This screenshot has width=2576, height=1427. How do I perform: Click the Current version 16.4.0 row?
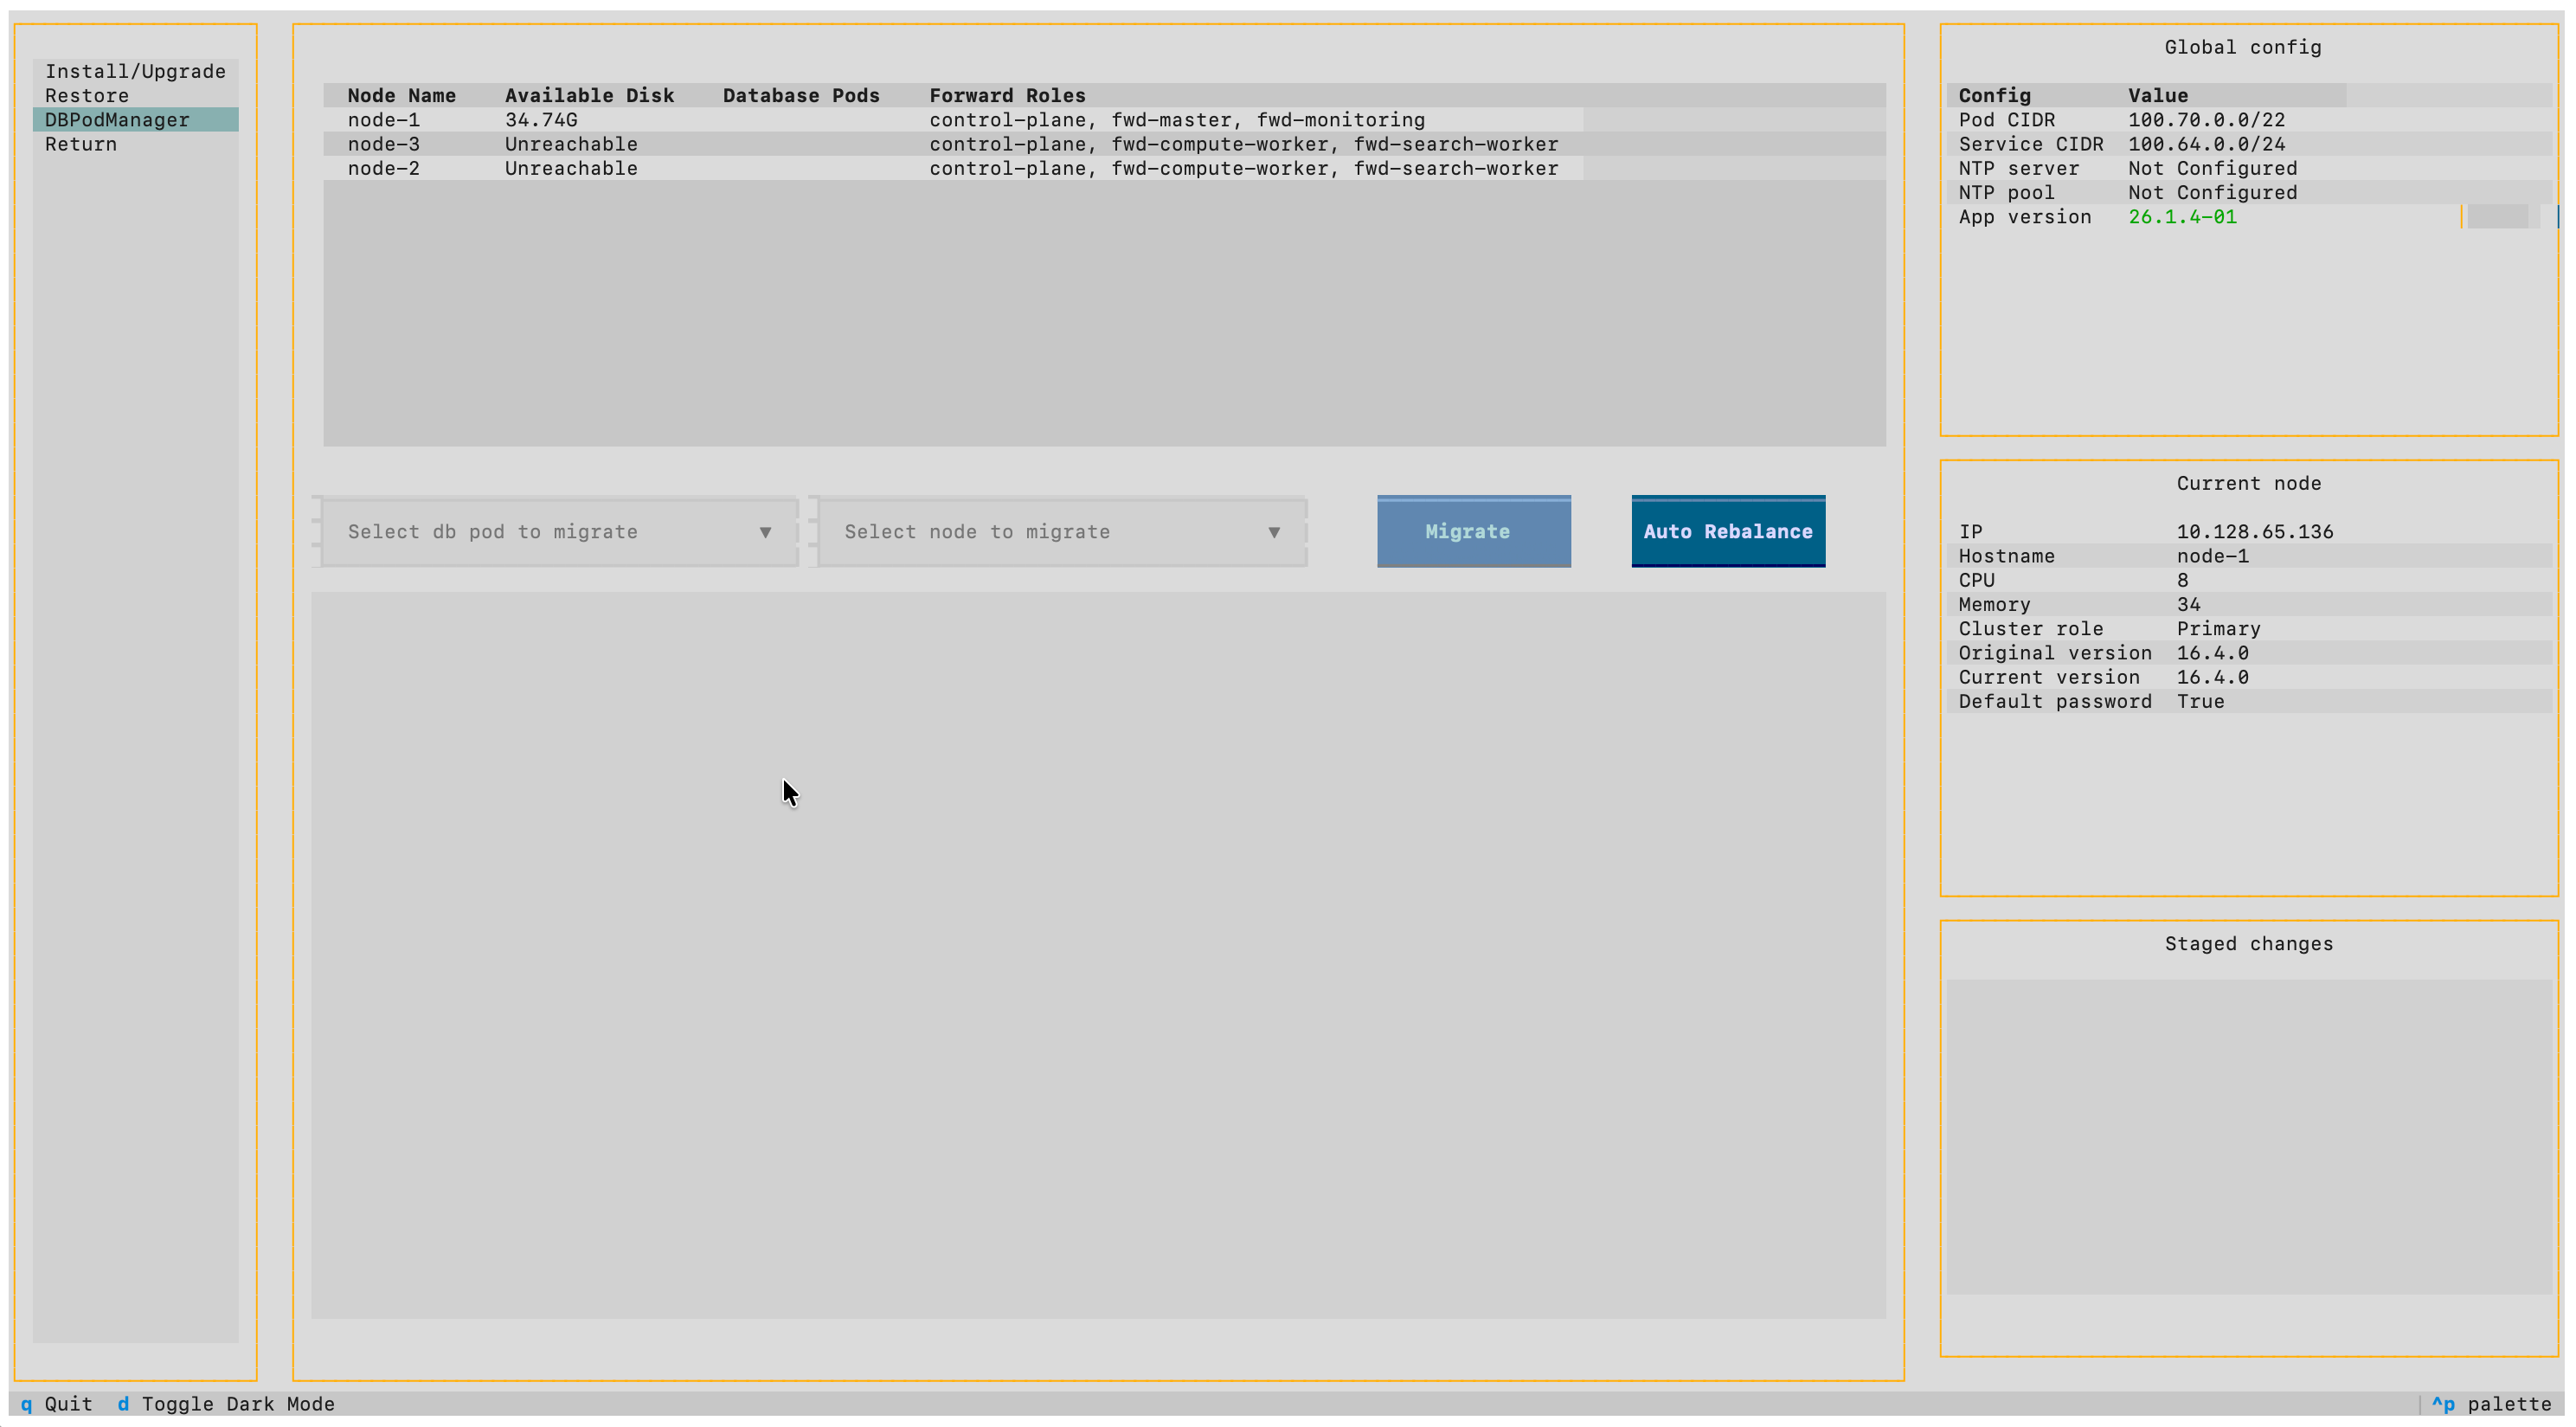(2249, 677)
